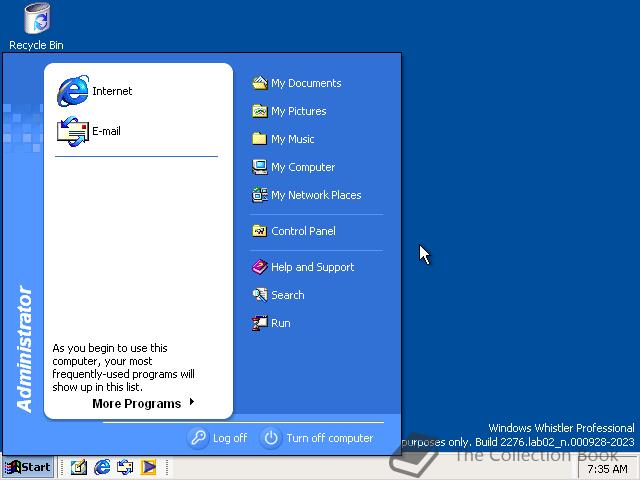Open My Pictures text entry

click(x=299, y=111)
